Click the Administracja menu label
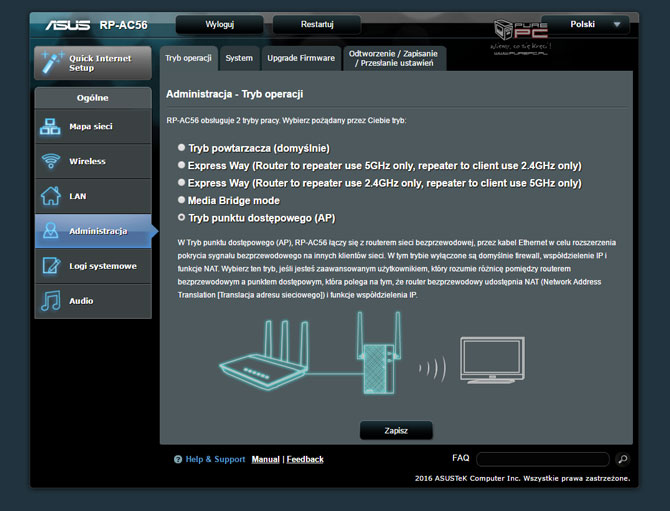The image size is (670, 511). [x=98, y=231]
